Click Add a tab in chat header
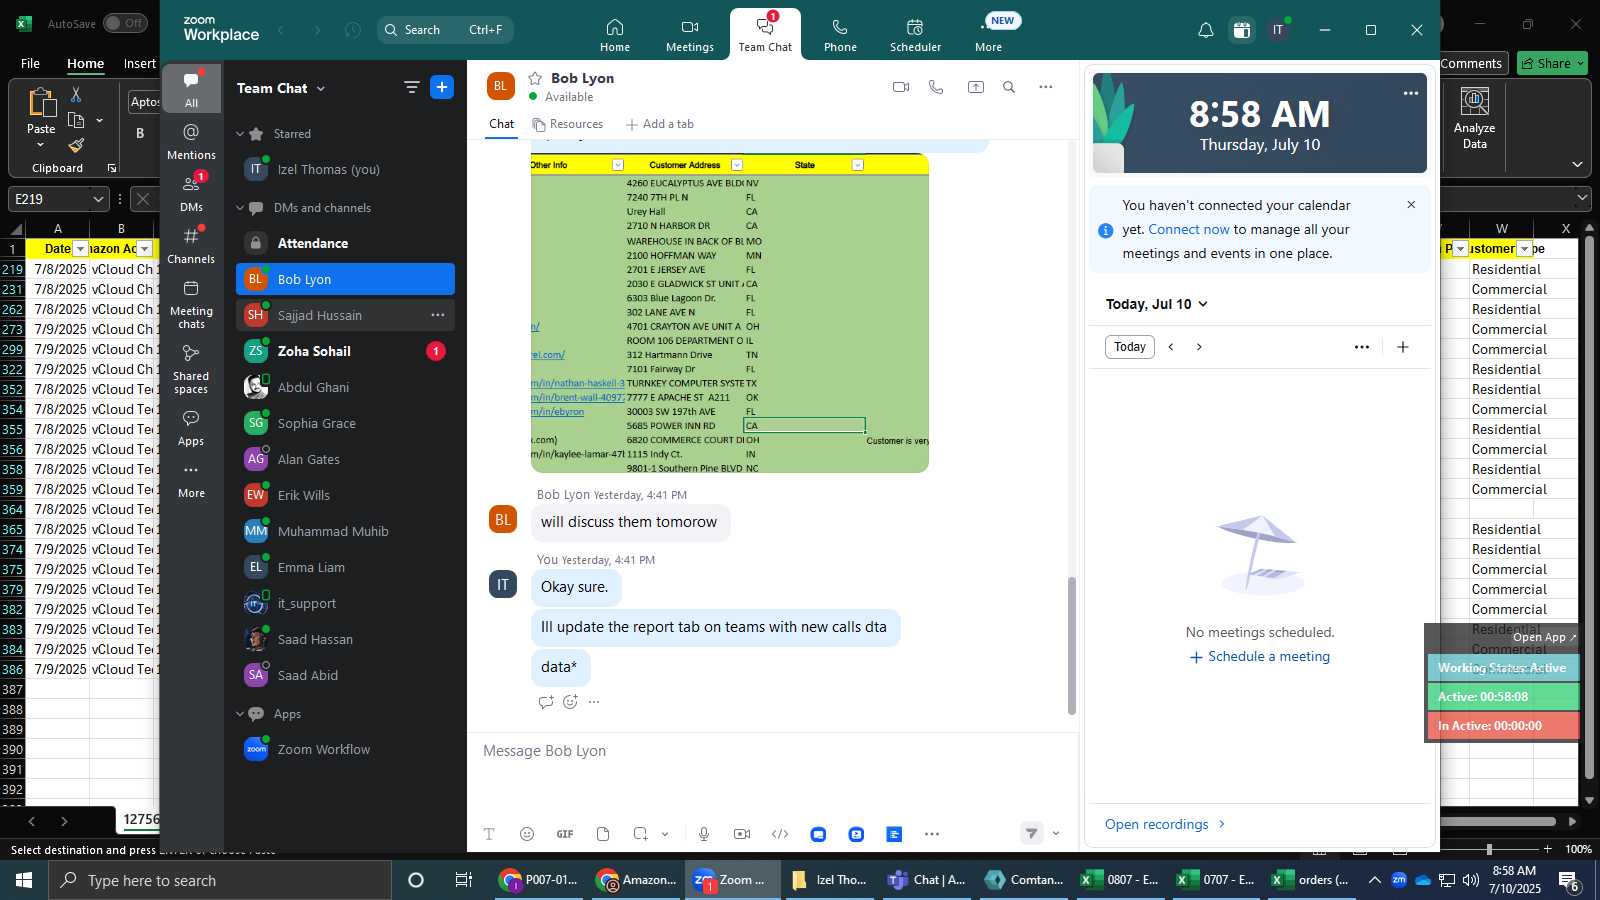The height and width of the screenshot is (900, 1600). coord(660,124)
